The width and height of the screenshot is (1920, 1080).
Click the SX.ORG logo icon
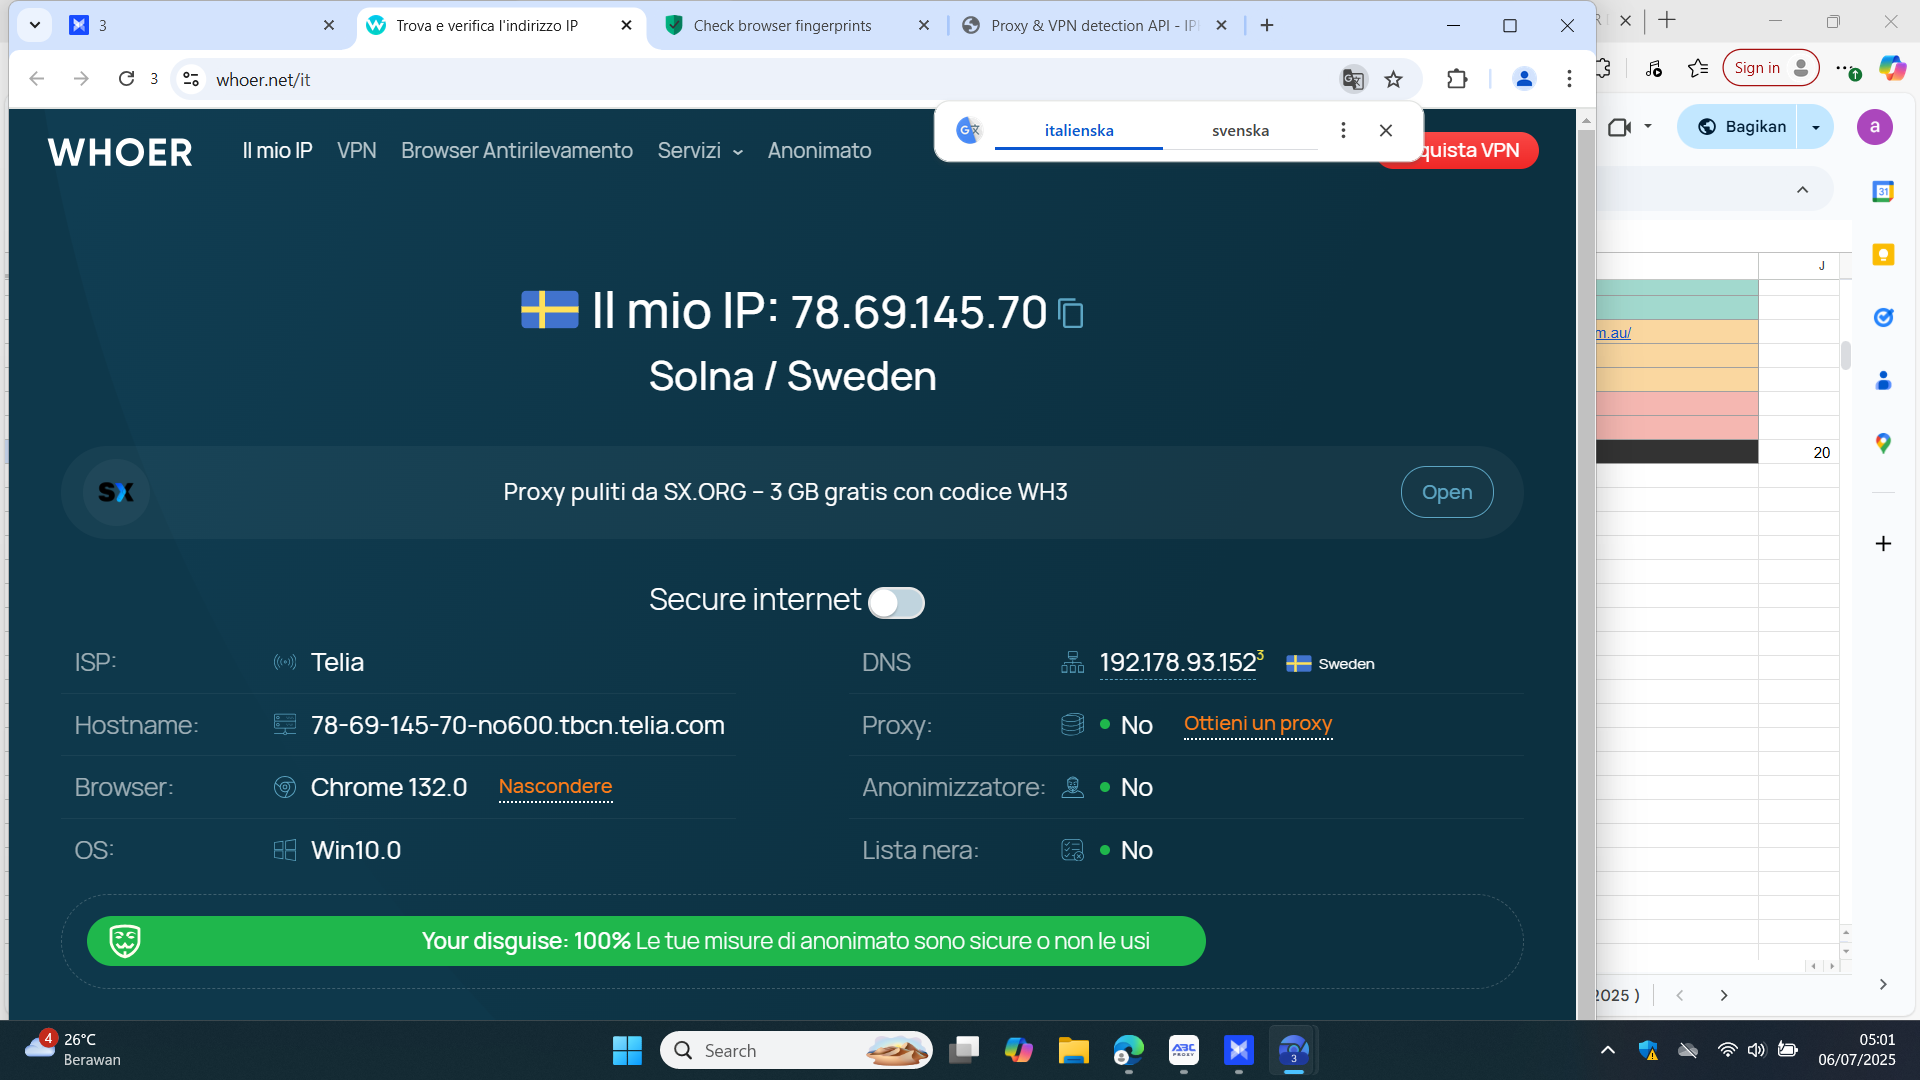tap(116, 492)
